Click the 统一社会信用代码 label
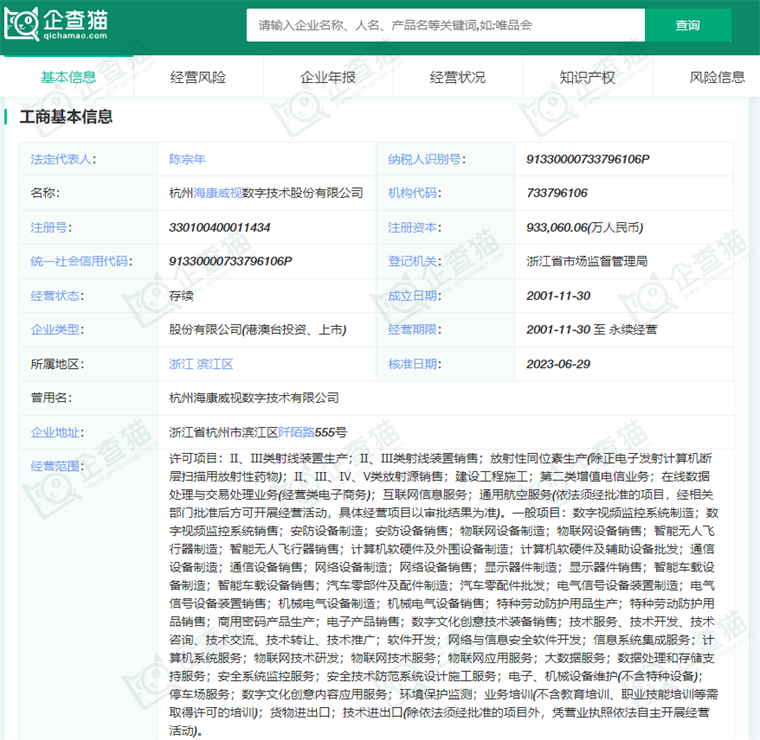 [x=79, y=262]
